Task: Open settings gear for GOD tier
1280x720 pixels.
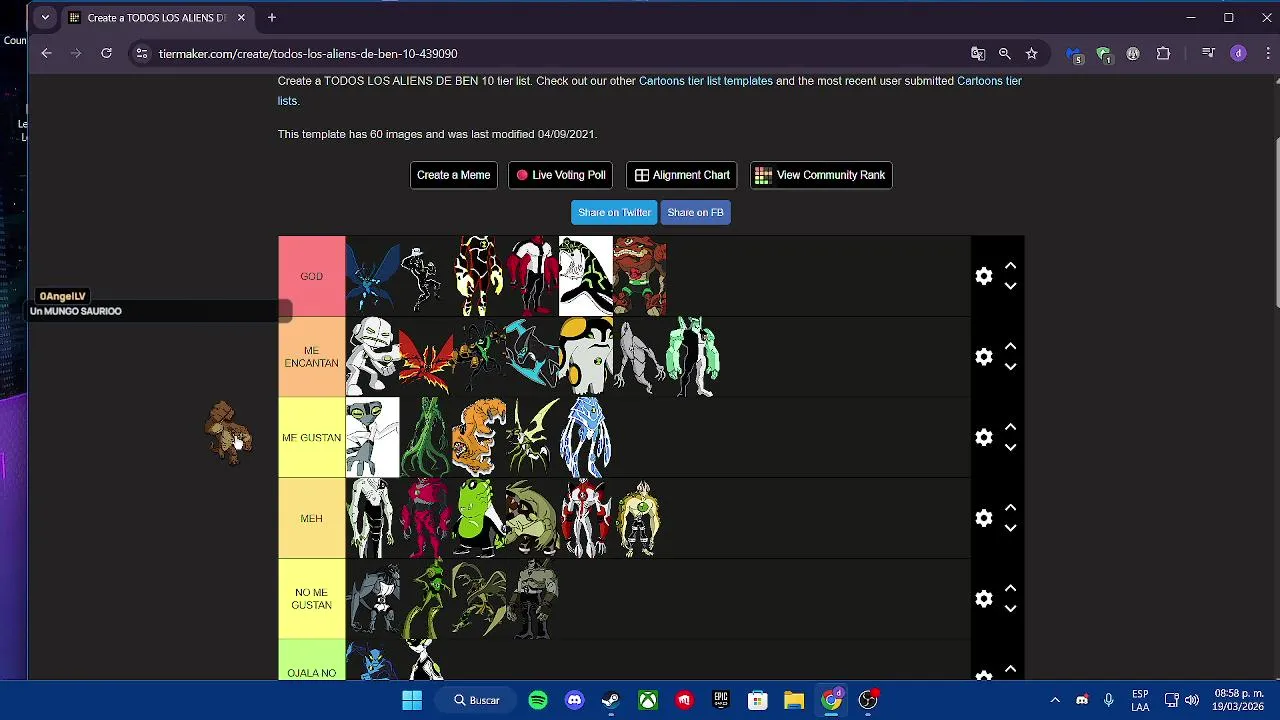Action: (984, 276)
